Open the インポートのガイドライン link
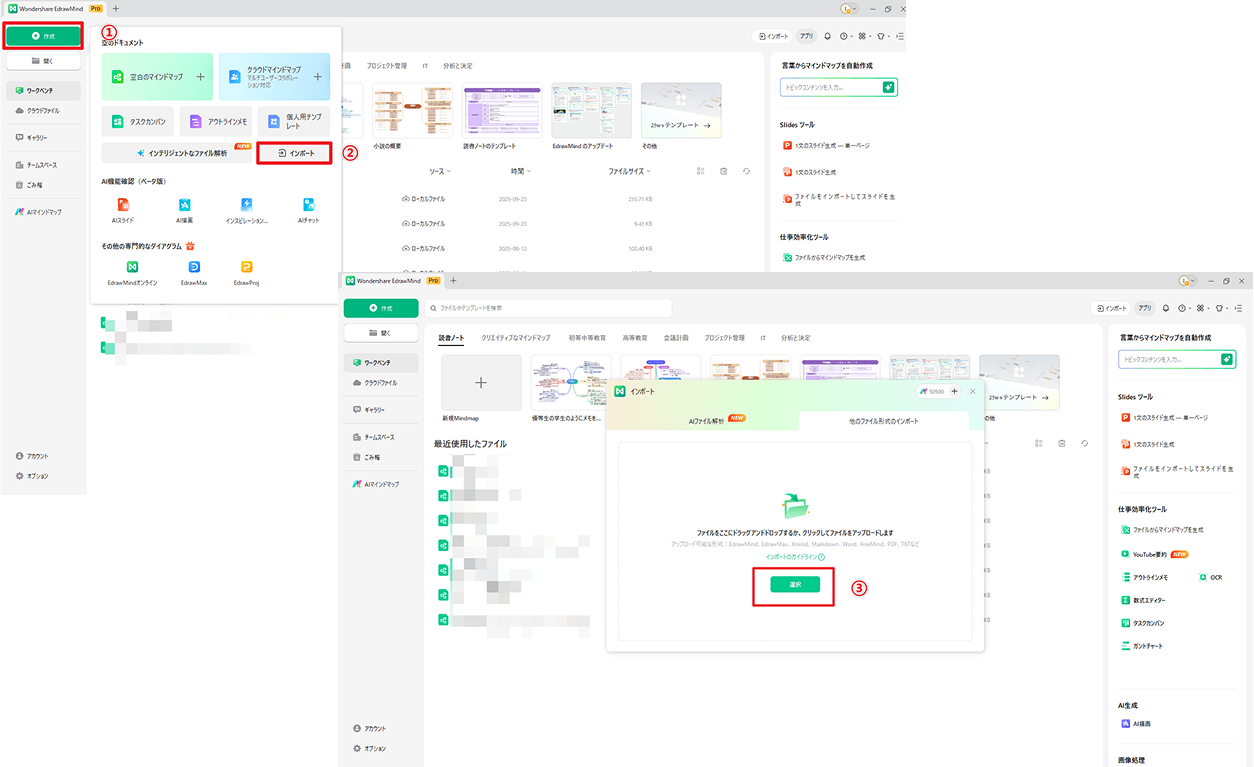Image resolution: width=1254 pixels, height=767 pixels. click(794, 557)
